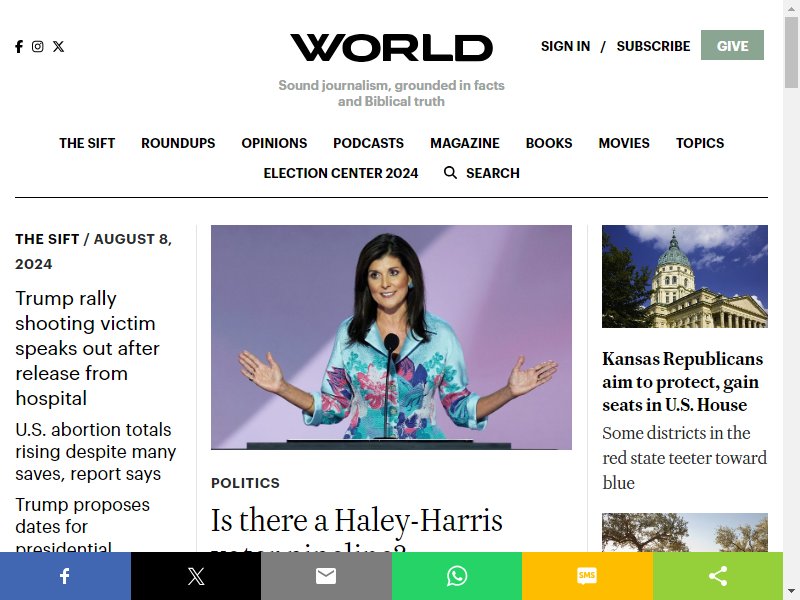Read Trump rally shooting victim story
Screen dimensions: 800x600
87,348
